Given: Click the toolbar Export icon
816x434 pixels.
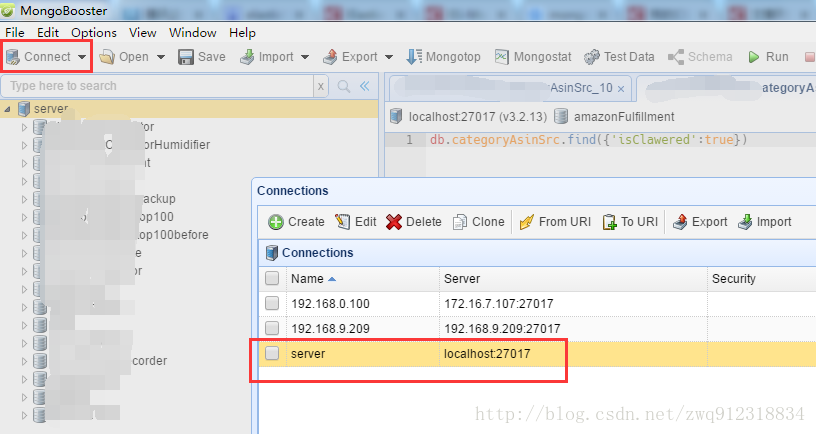Looking at the screenshot, I should (x=330, y=57).
